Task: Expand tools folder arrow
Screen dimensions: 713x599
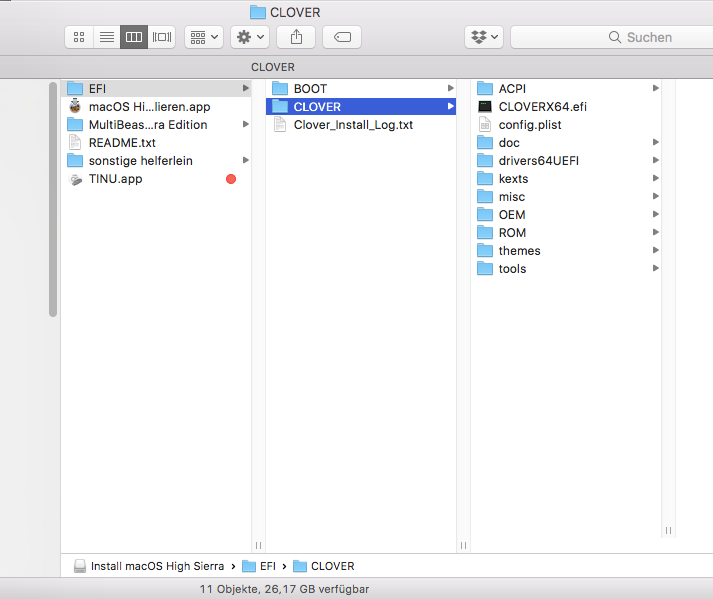Action: coord(656,268)
